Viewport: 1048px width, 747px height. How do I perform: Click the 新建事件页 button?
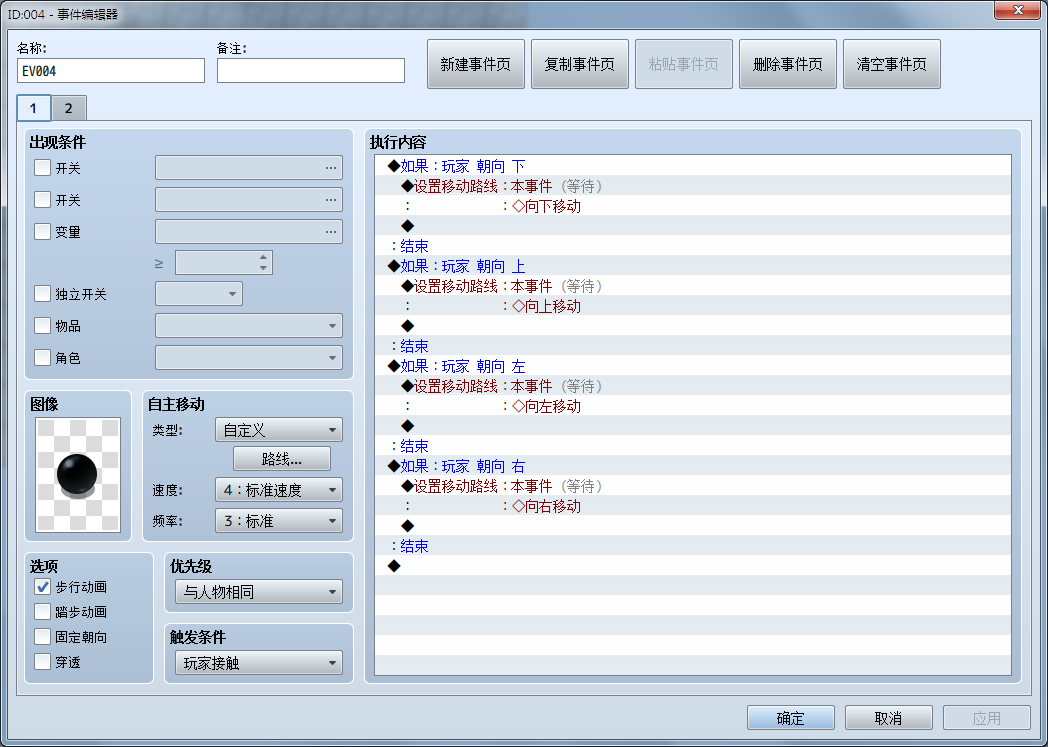click(476, 64)
